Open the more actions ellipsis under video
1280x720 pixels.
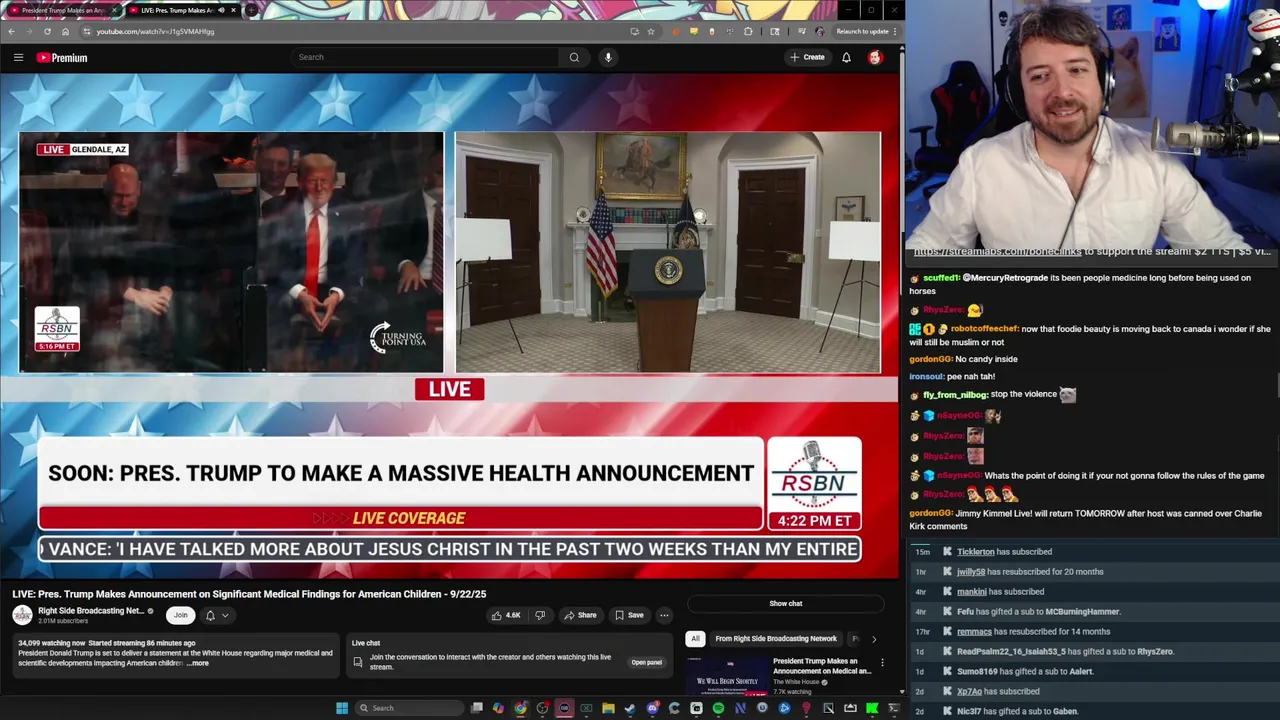[x=664, y=615]
